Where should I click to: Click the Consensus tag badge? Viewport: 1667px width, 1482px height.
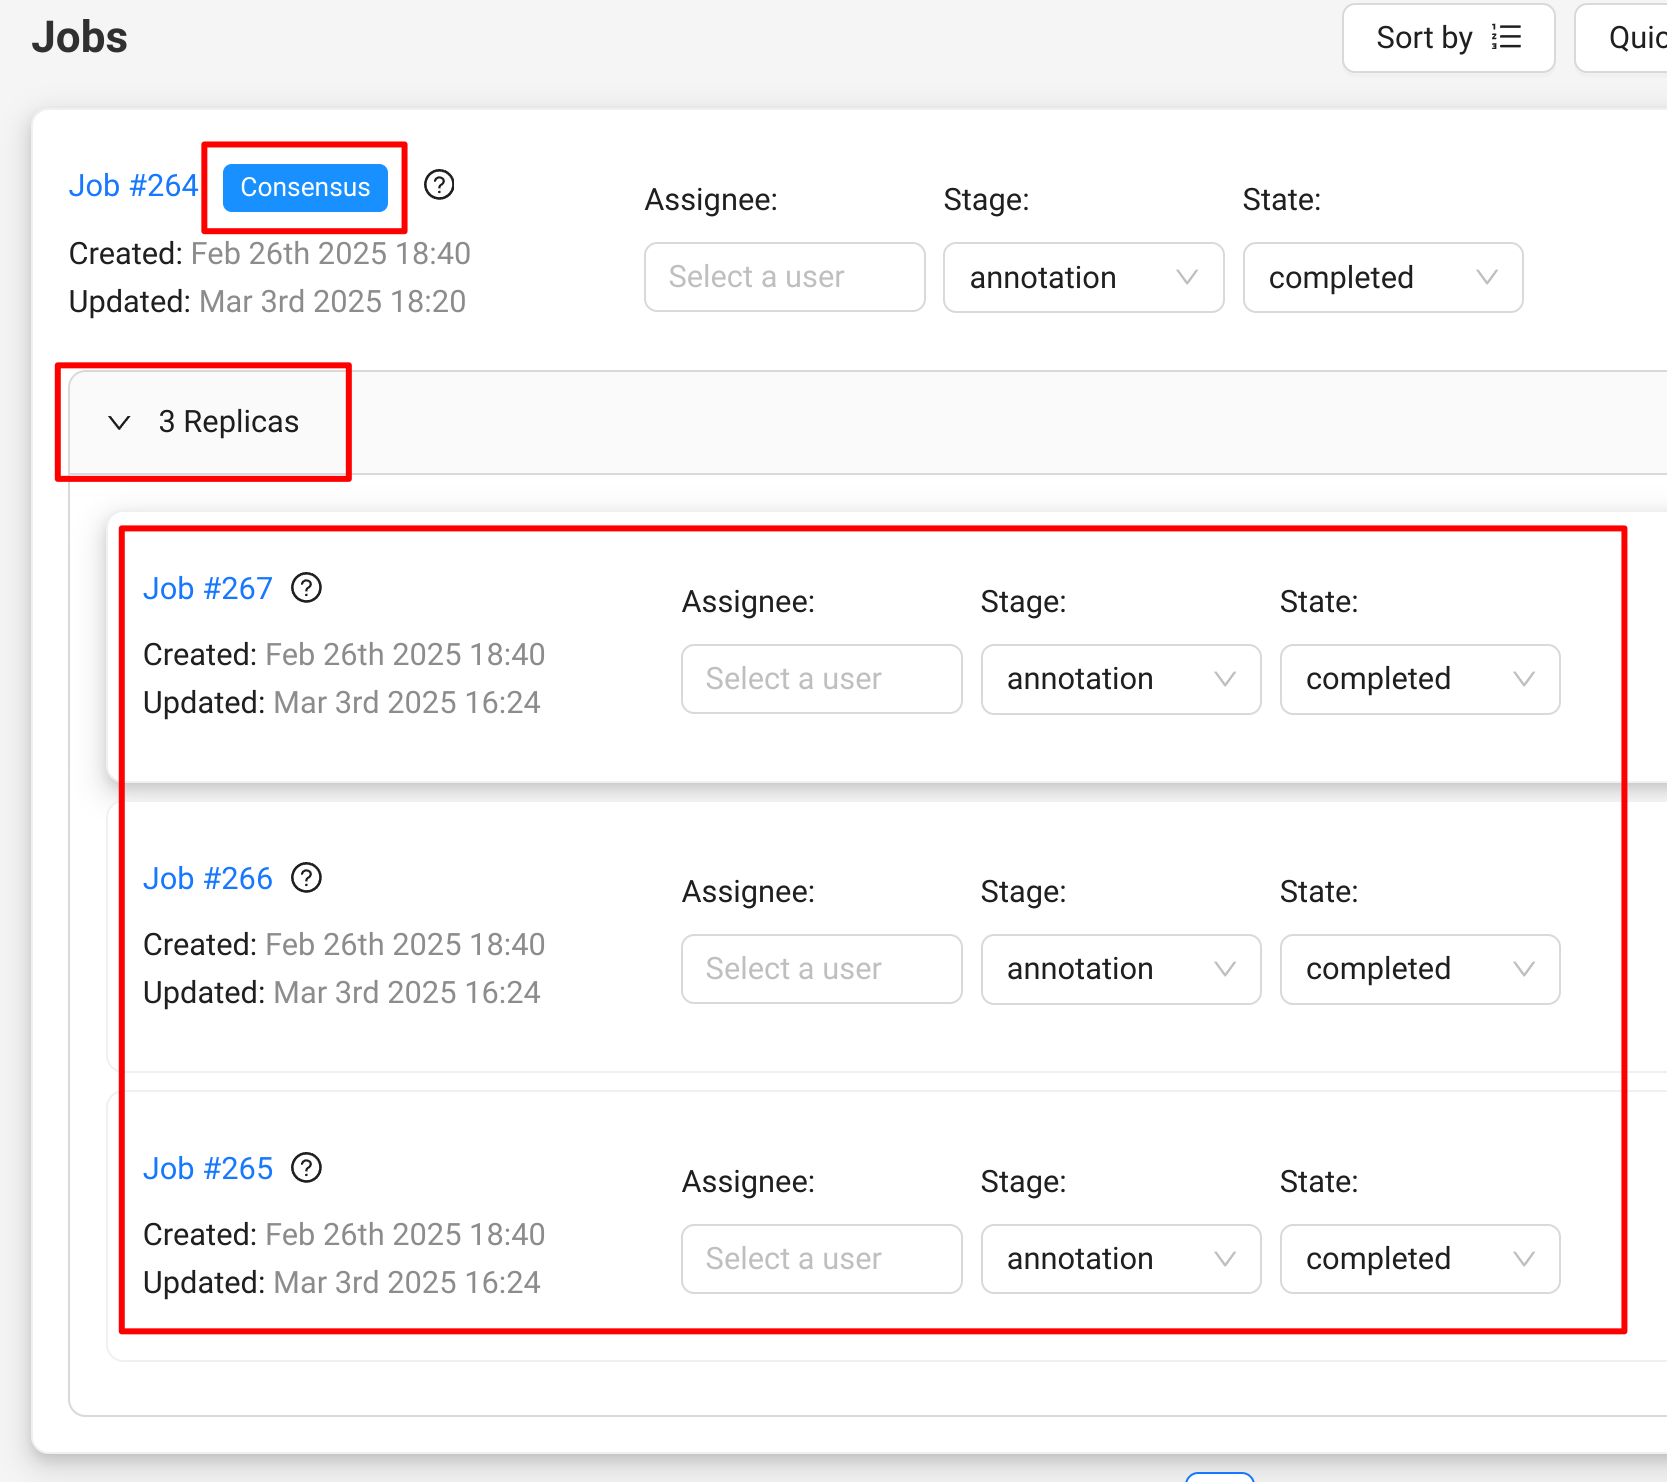pyautogui.click(x=305, y=187)
